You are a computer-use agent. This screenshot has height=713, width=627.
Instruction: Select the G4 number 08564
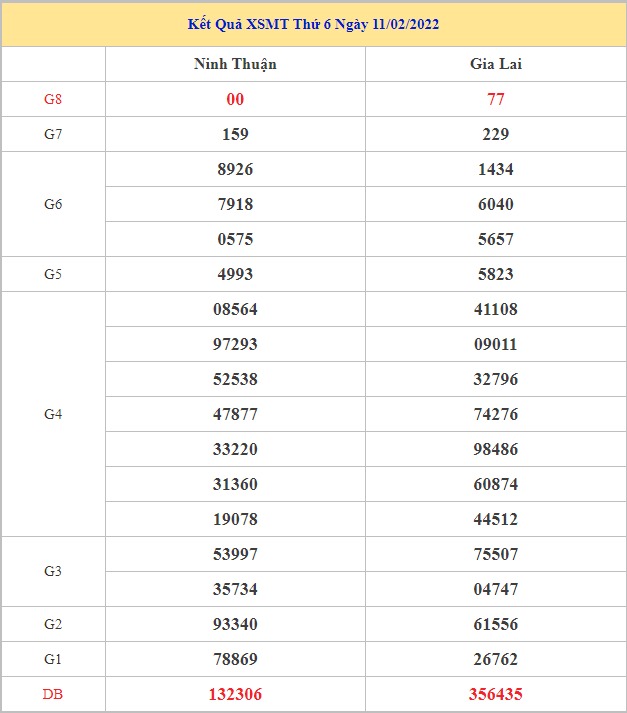[235, 309]
